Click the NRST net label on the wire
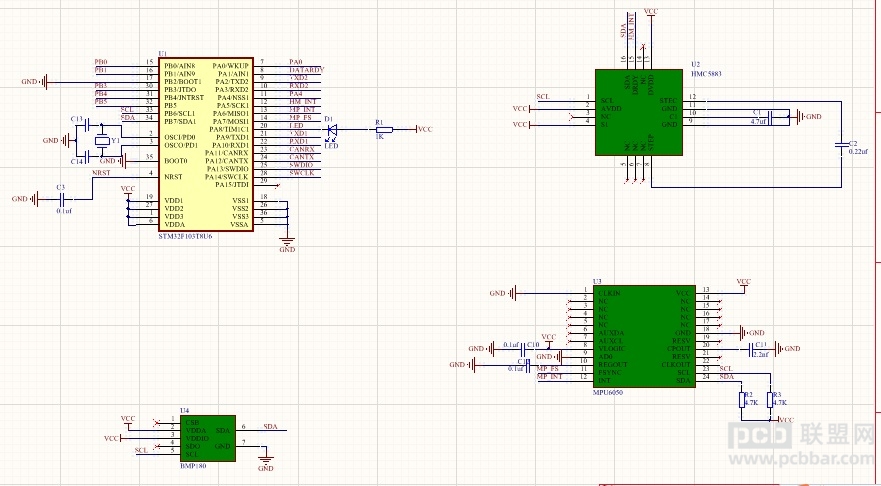Viewport: 881px width, 486px height. pos(101,173)
